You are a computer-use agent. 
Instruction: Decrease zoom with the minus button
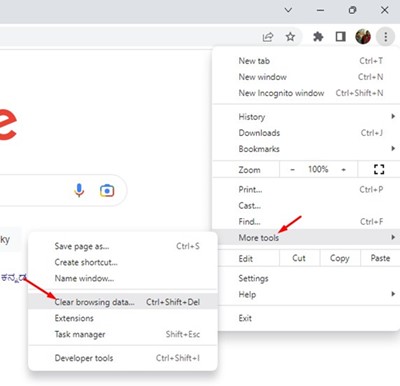[x=292, y=170]
